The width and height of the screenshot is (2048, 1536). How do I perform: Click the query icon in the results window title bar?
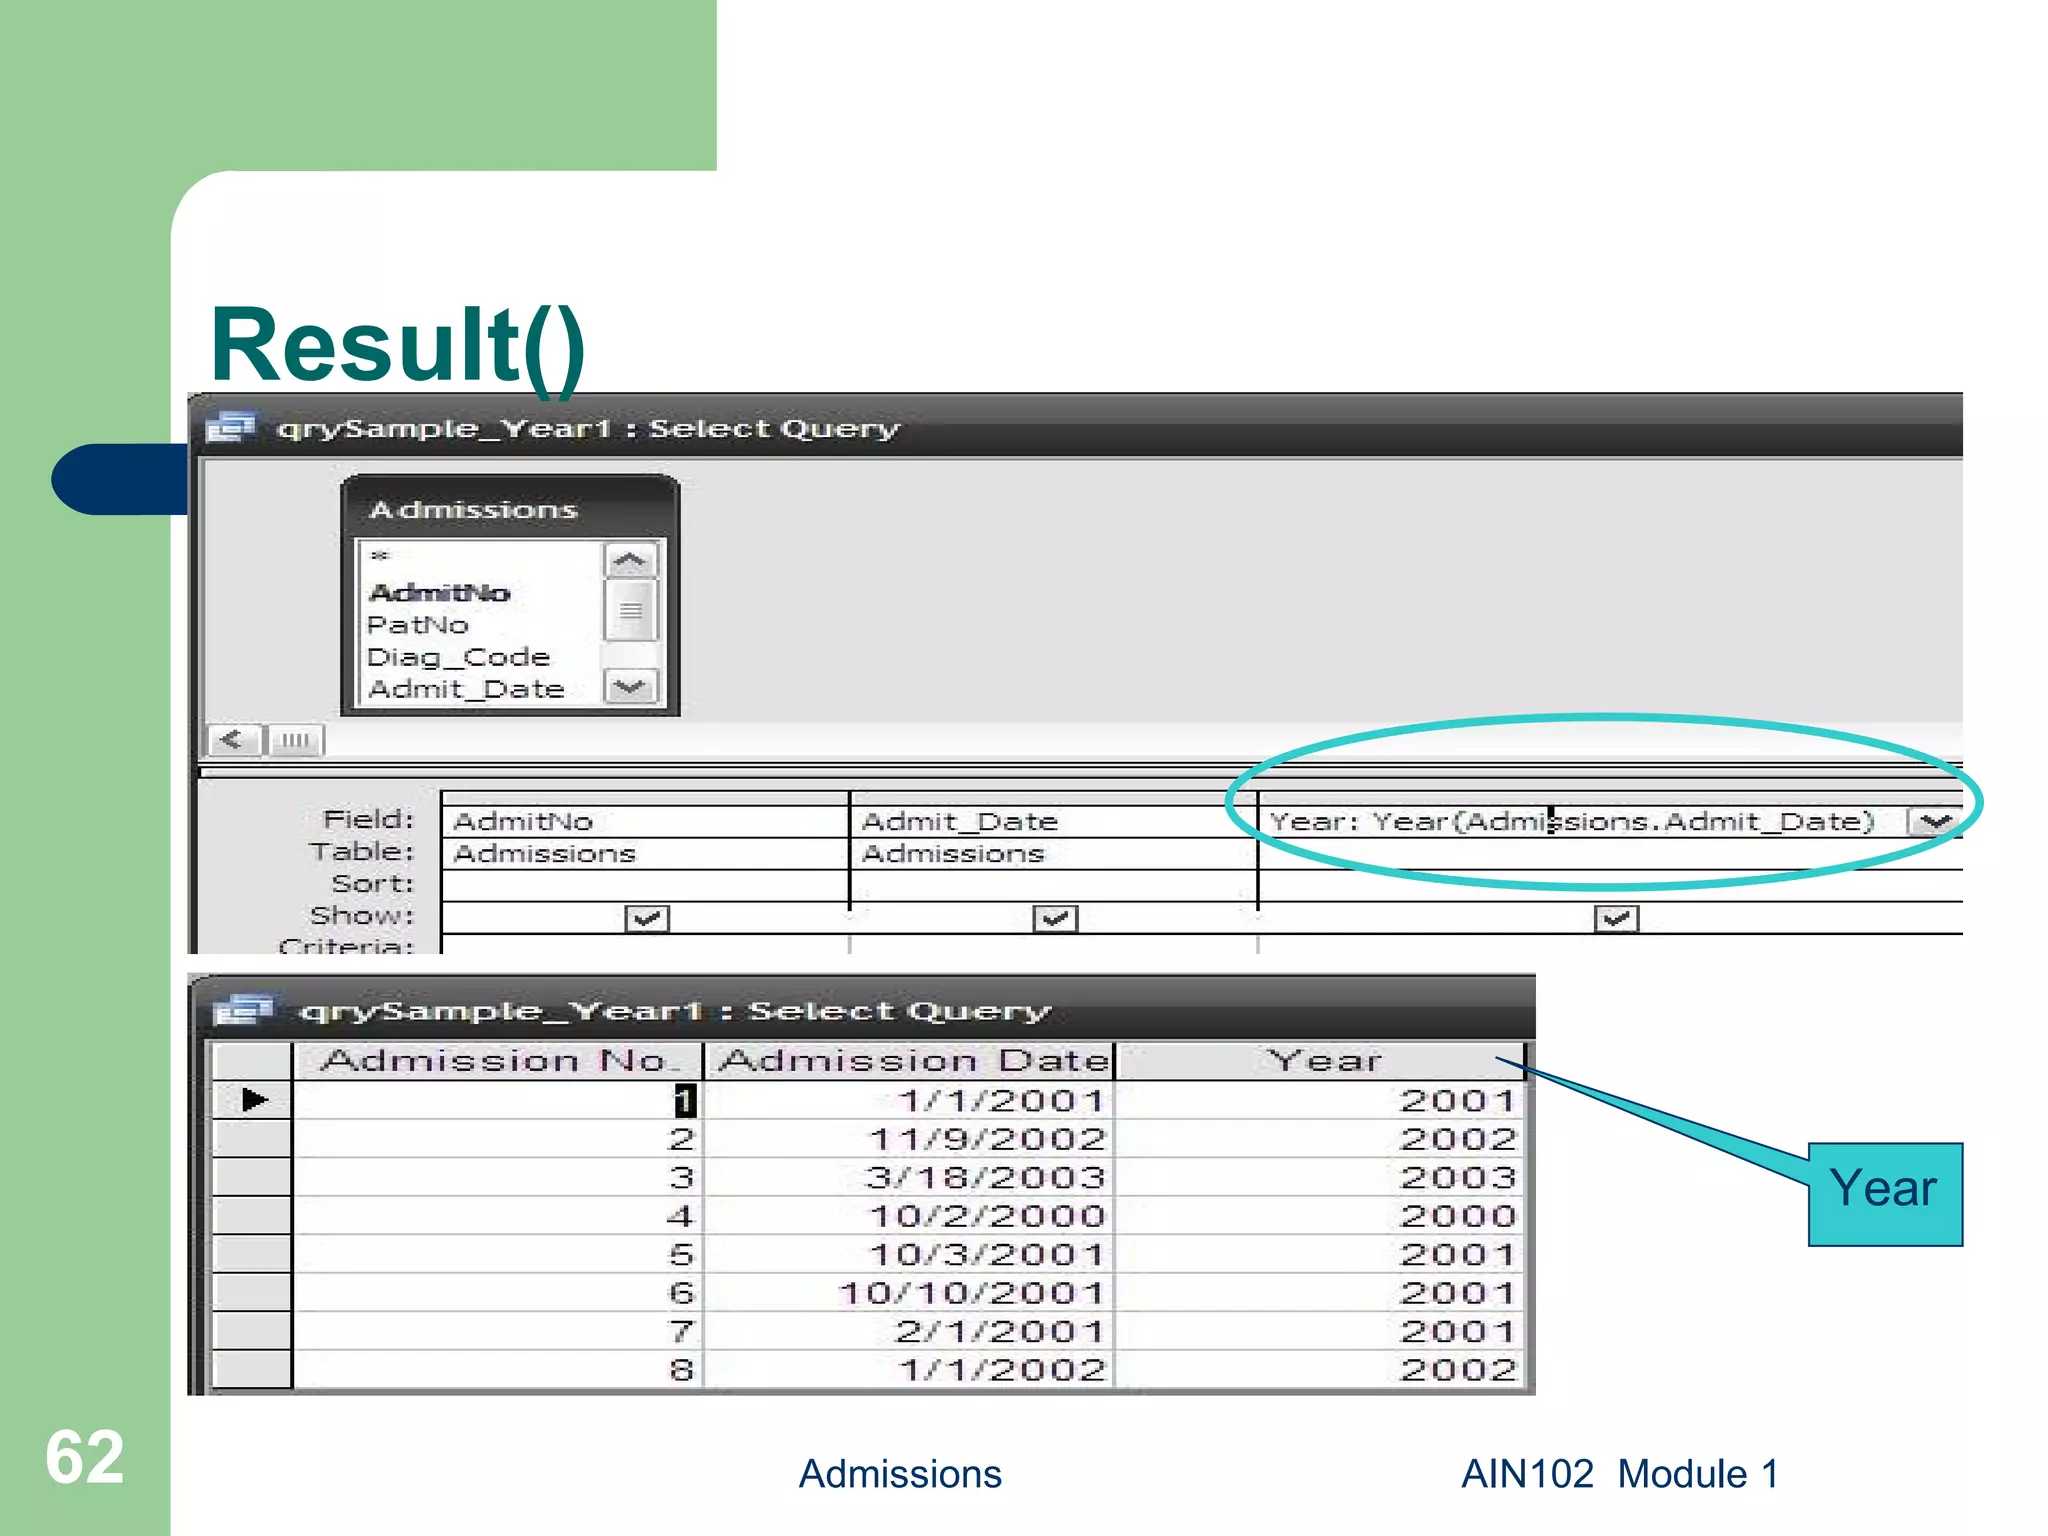(243, 1010)
